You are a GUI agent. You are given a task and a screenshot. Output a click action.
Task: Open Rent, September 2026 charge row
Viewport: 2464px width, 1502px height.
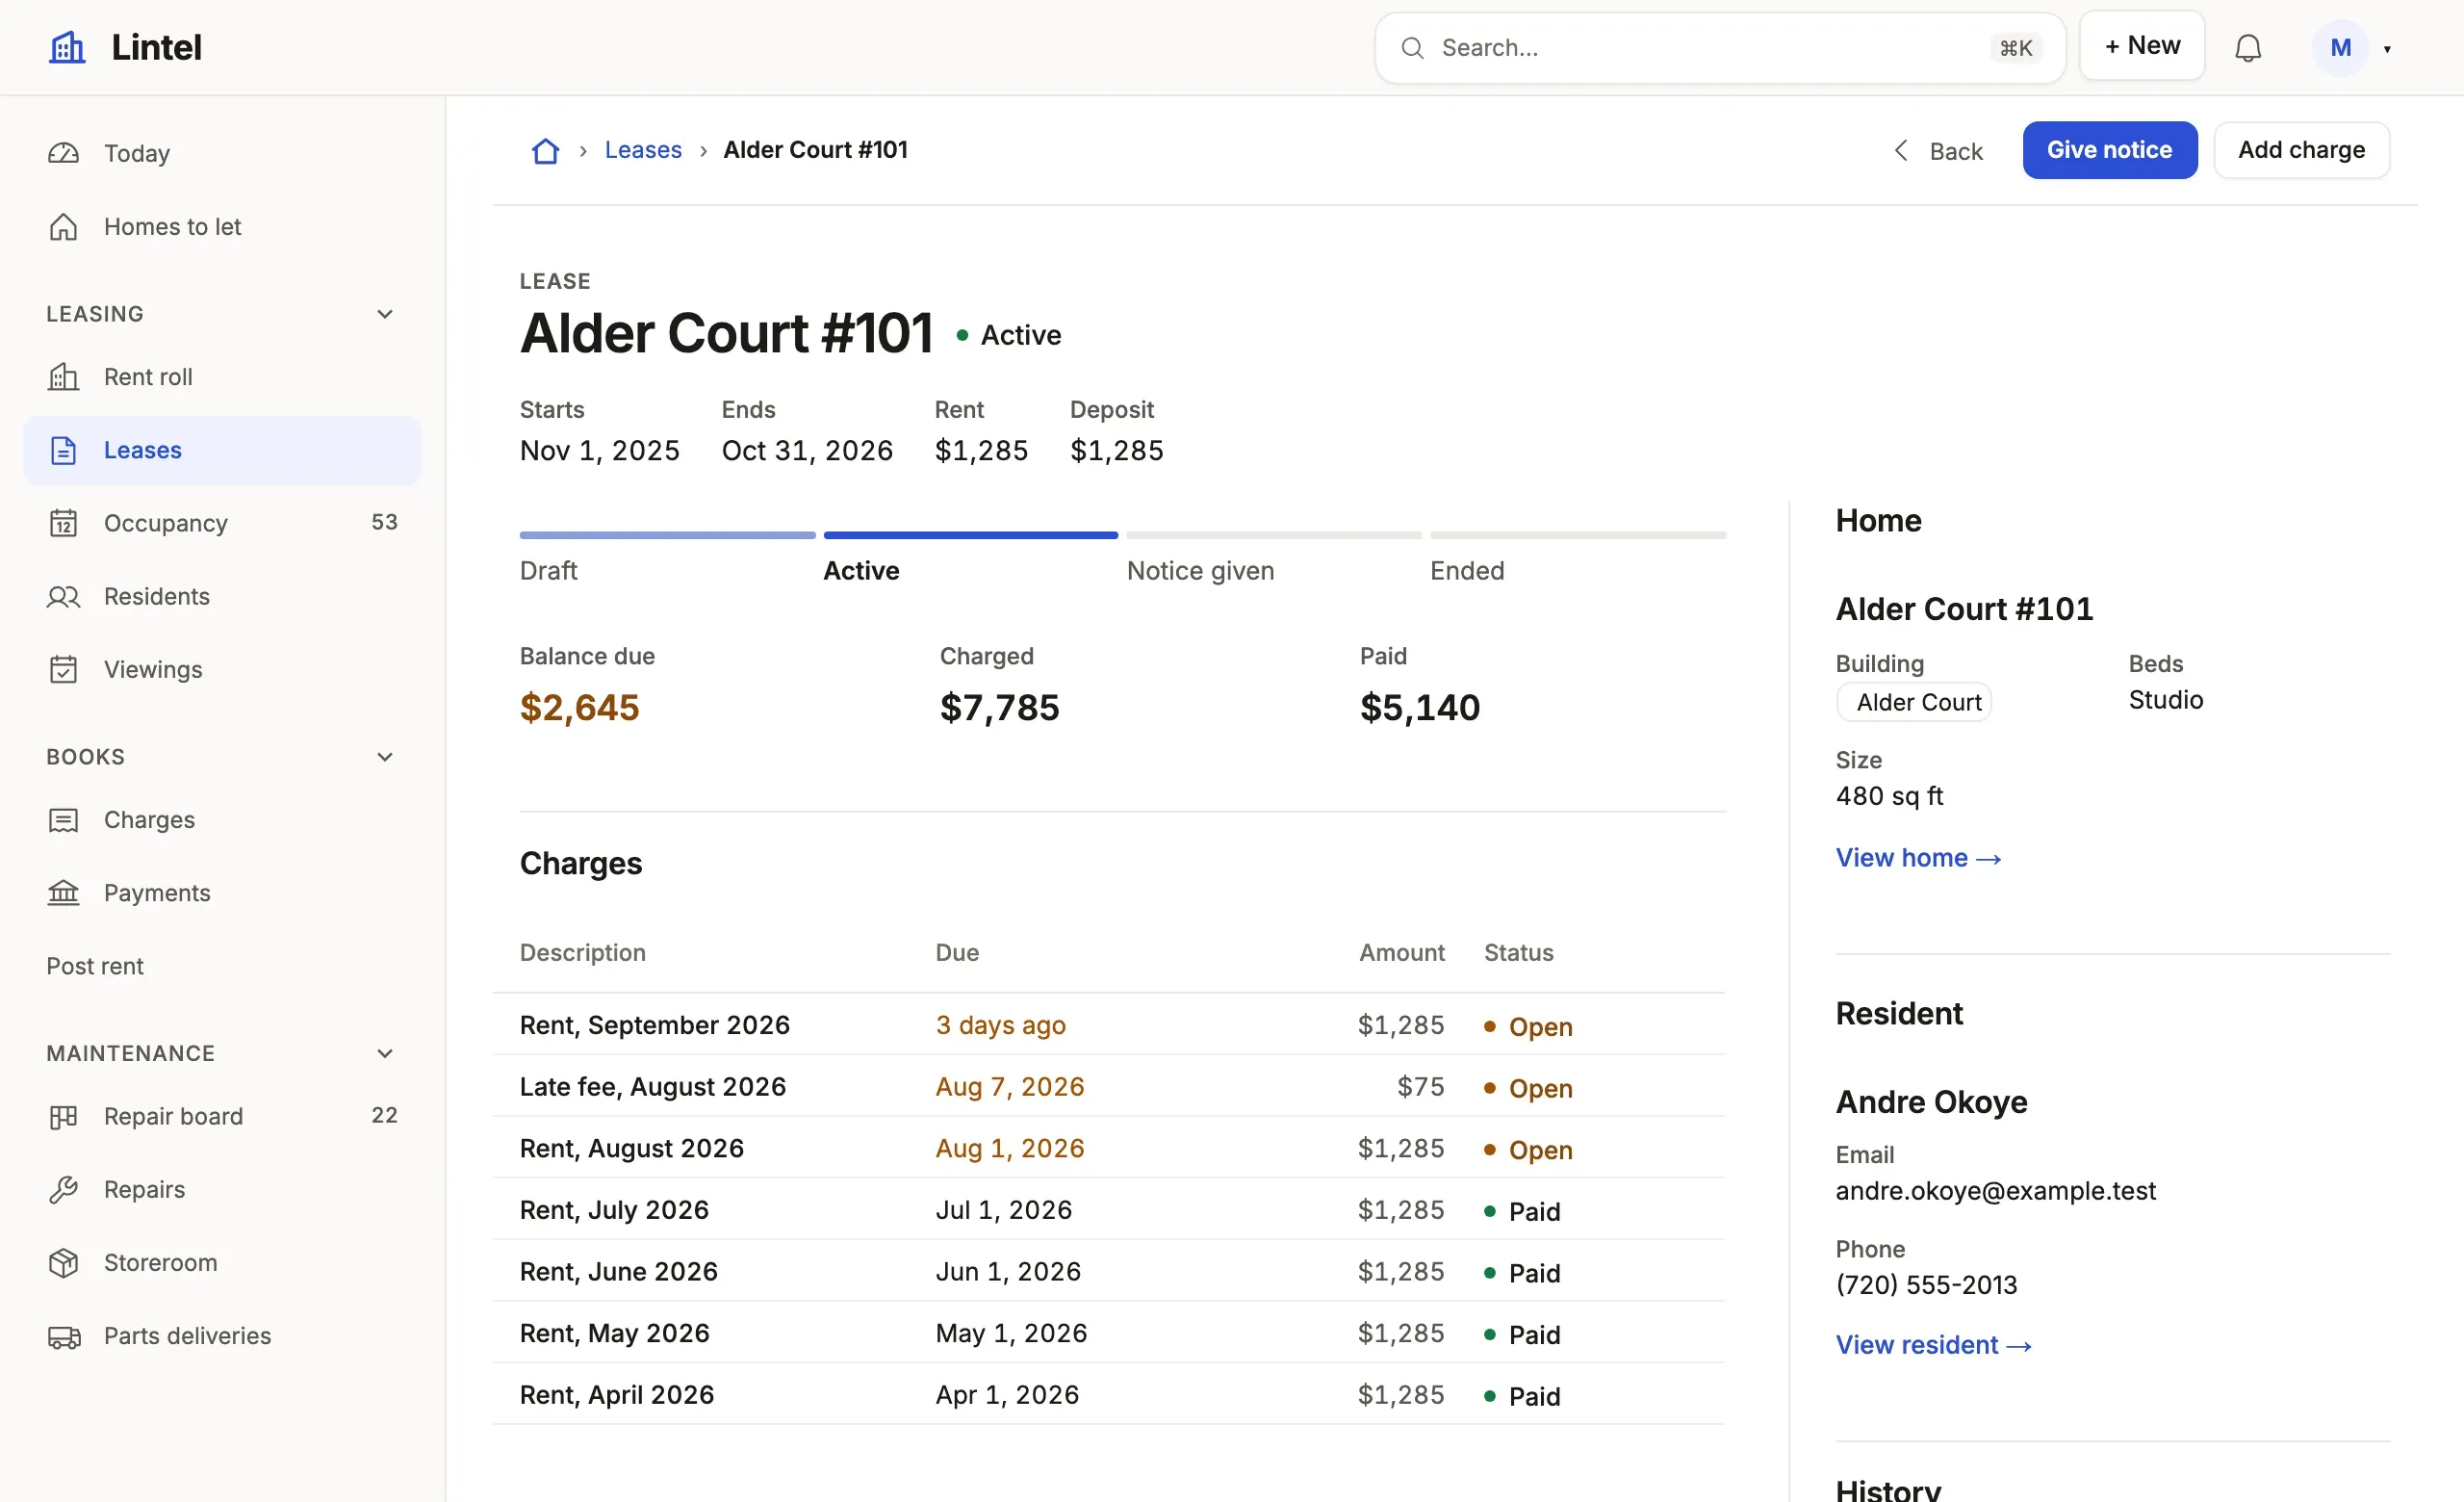1108,1025
